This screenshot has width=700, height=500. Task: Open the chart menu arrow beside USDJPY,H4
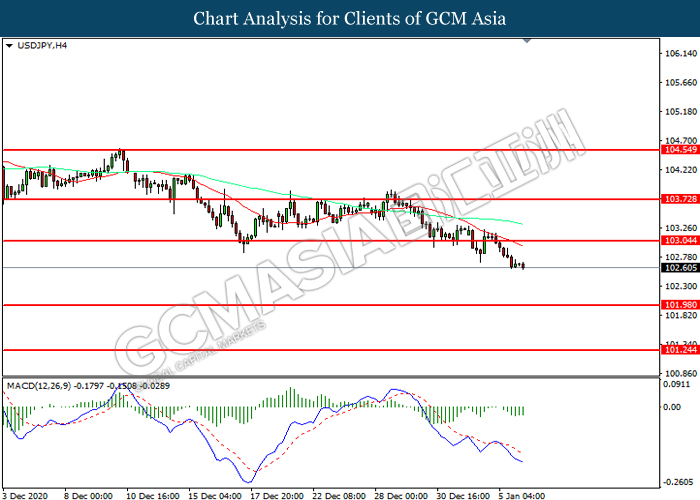click(9, 46)
